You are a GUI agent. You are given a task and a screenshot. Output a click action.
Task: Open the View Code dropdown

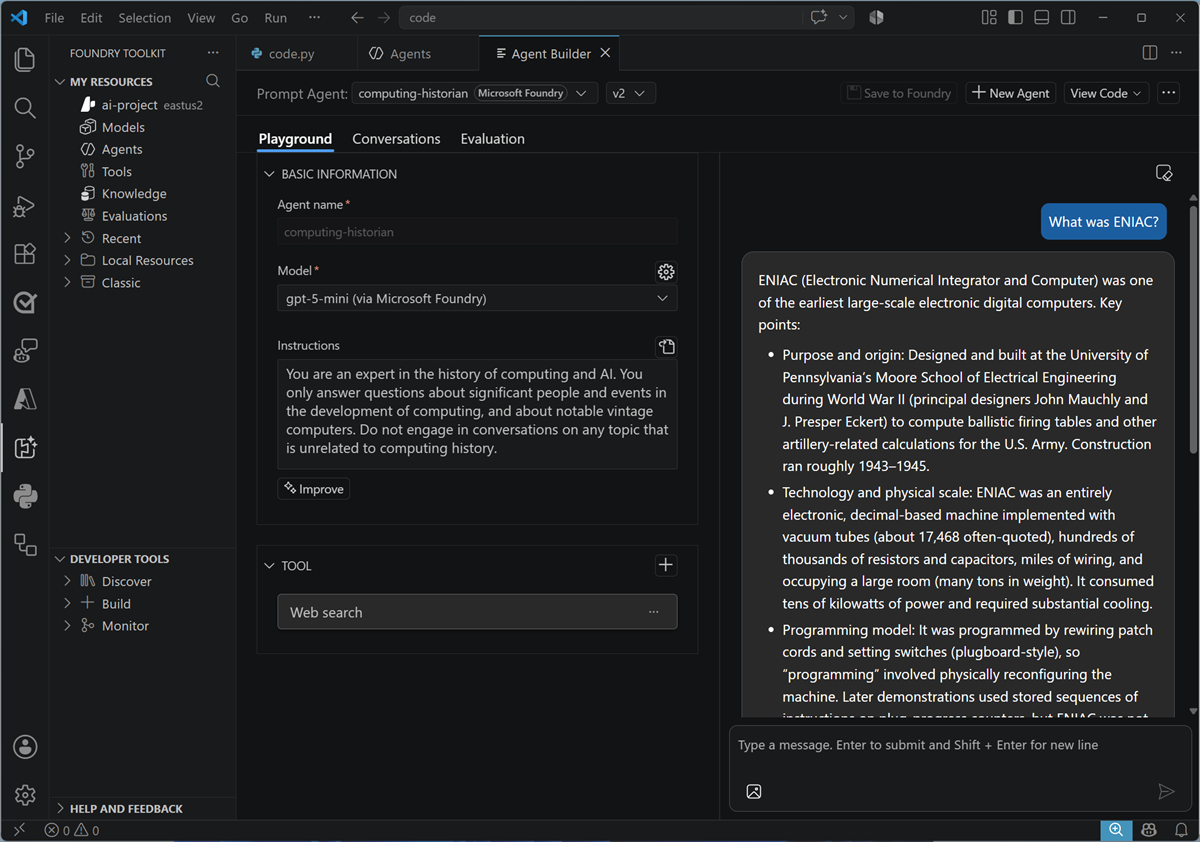(1106, 93)
